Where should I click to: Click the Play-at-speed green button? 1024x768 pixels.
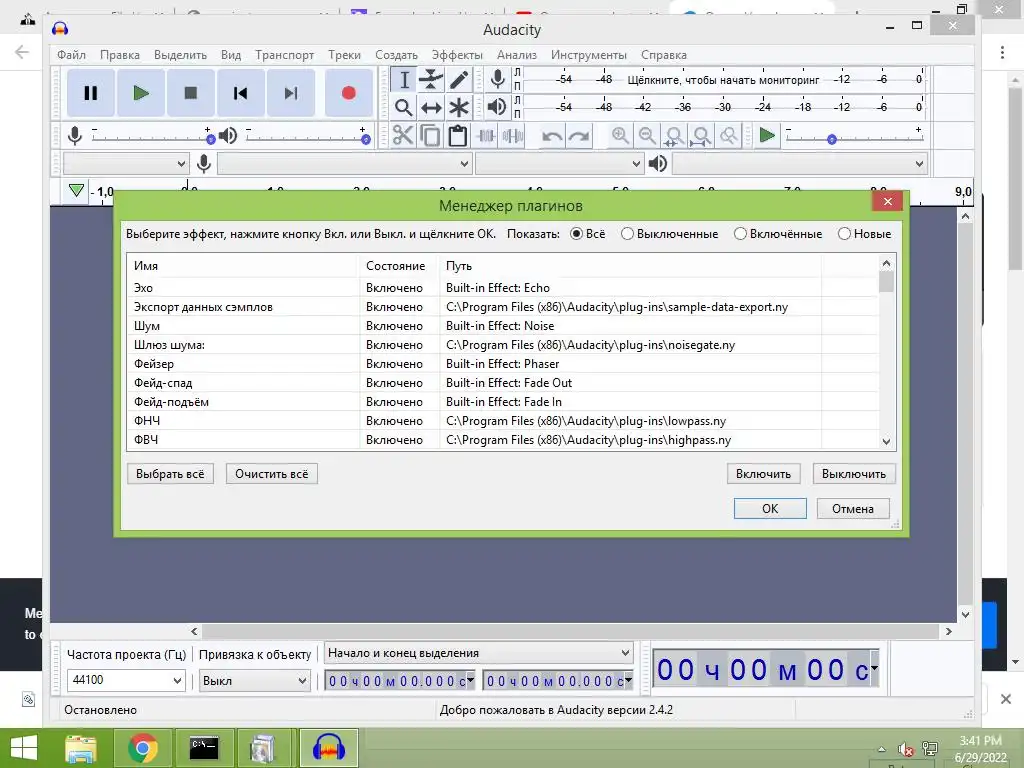[x=767, y=136]
